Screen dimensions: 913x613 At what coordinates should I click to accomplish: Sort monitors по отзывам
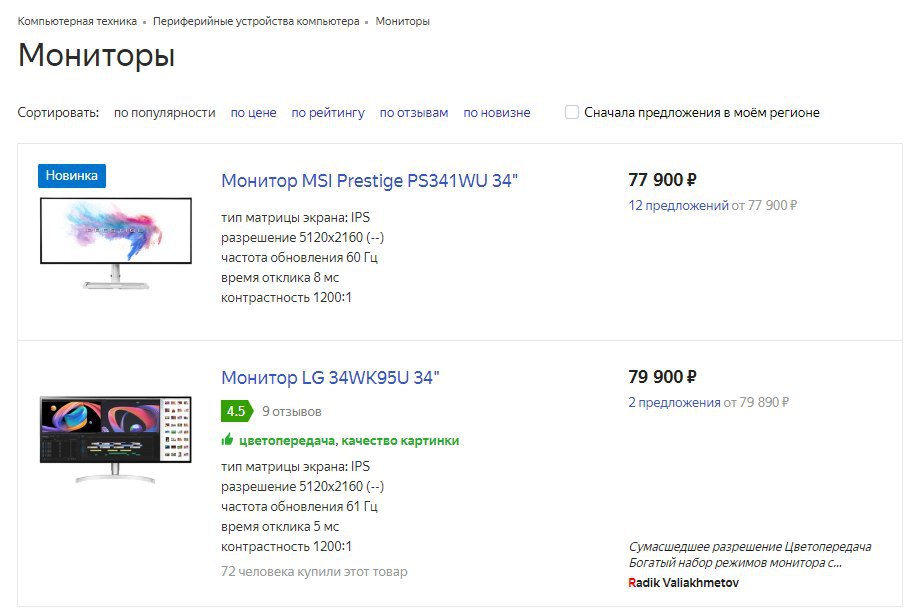tap(414, 112)
